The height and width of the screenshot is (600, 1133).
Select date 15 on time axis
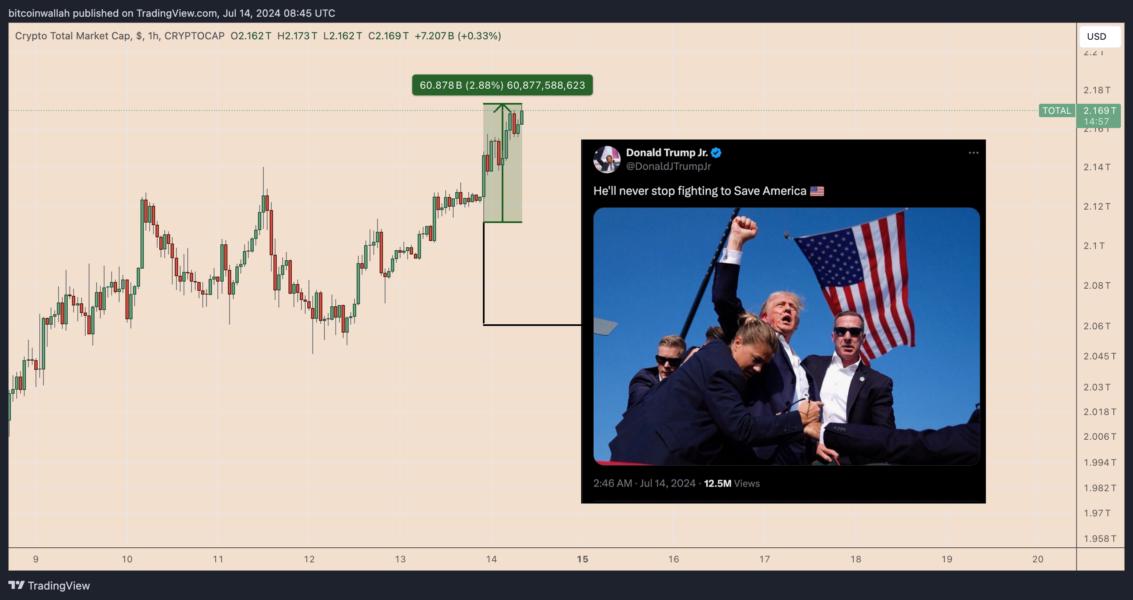[582, 559]
